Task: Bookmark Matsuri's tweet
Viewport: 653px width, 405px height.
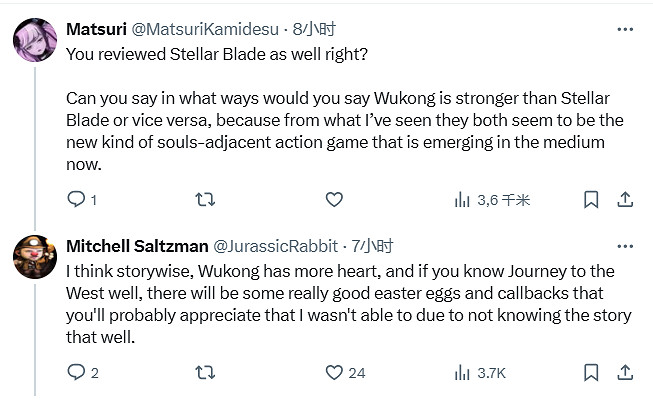Action: pyautogui.click(x=591, y=200)
